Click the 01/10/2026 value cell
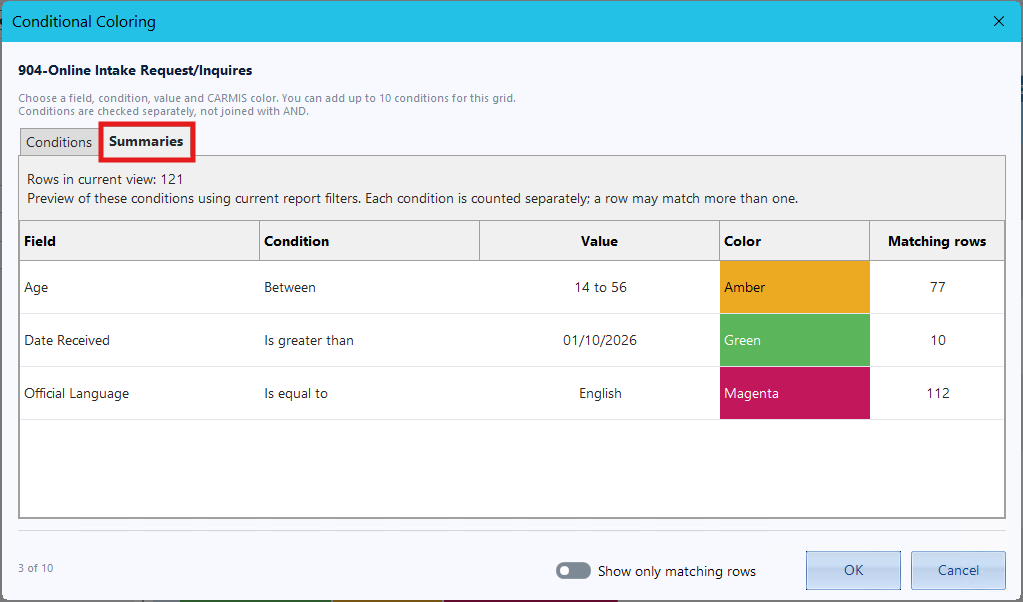Image resolution: width=1023 pixels, height=602 pixels. [600, 340]
